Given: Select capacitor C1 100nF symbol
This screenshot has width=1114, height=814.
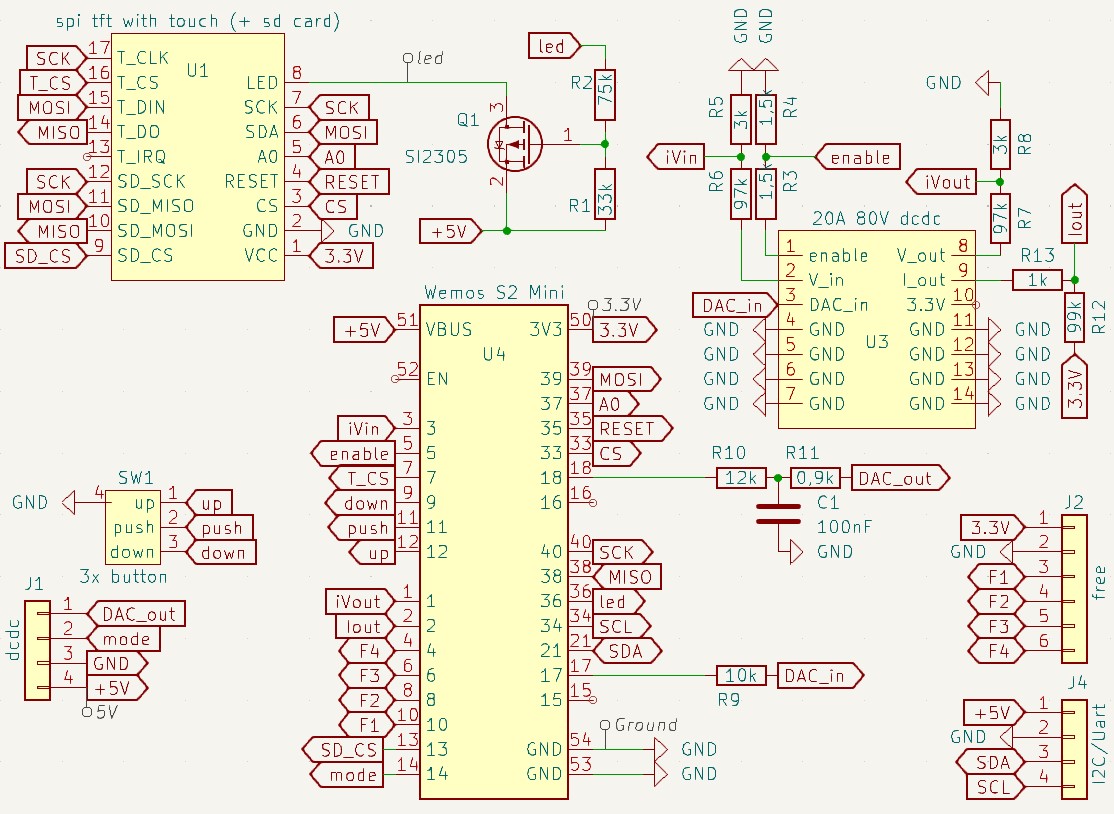Looking at the screenshot, I should [778, 514].
